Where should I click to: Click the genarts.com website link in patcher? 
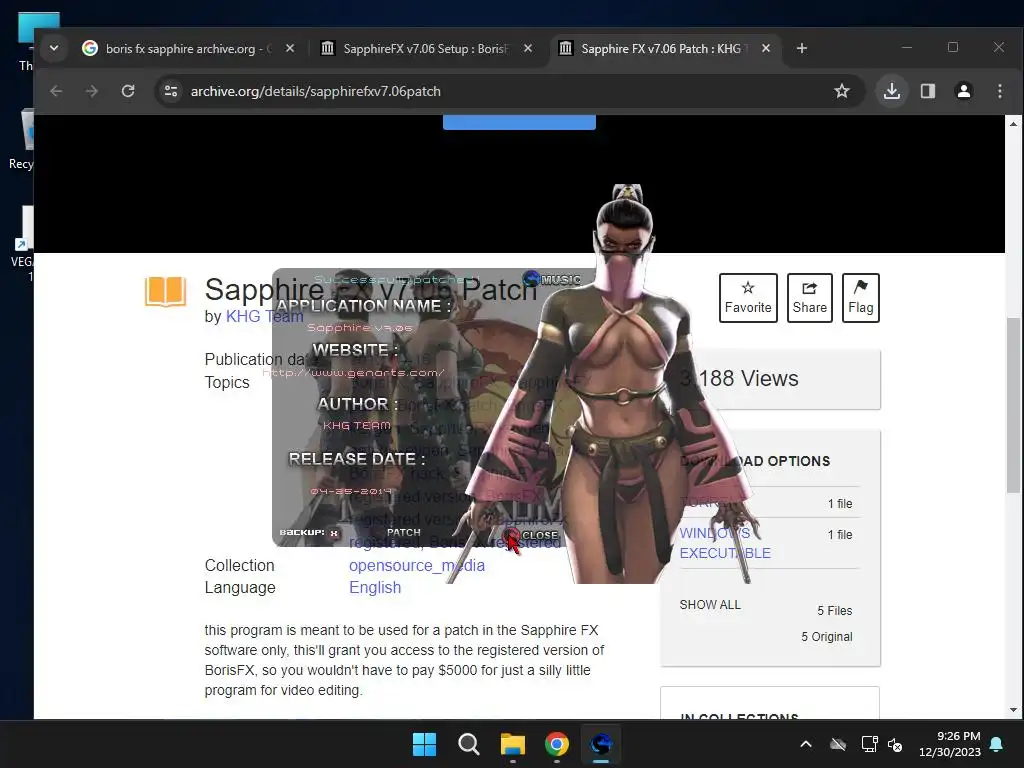coord(353,373)
